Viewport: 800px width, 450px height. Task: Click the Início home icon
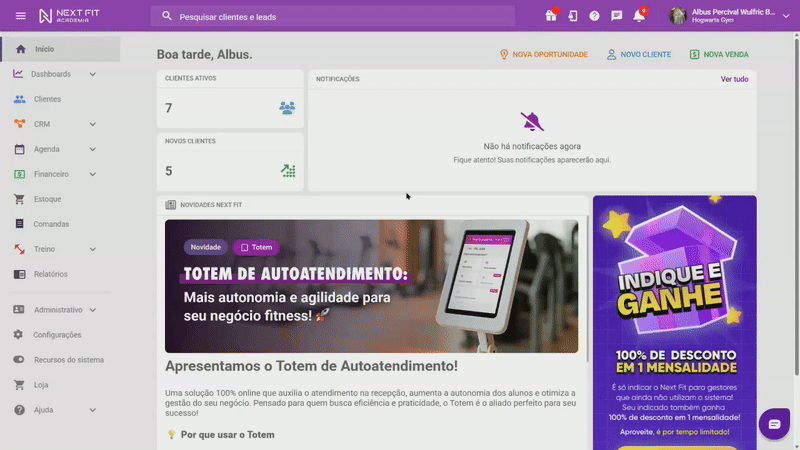pos(20,49)
